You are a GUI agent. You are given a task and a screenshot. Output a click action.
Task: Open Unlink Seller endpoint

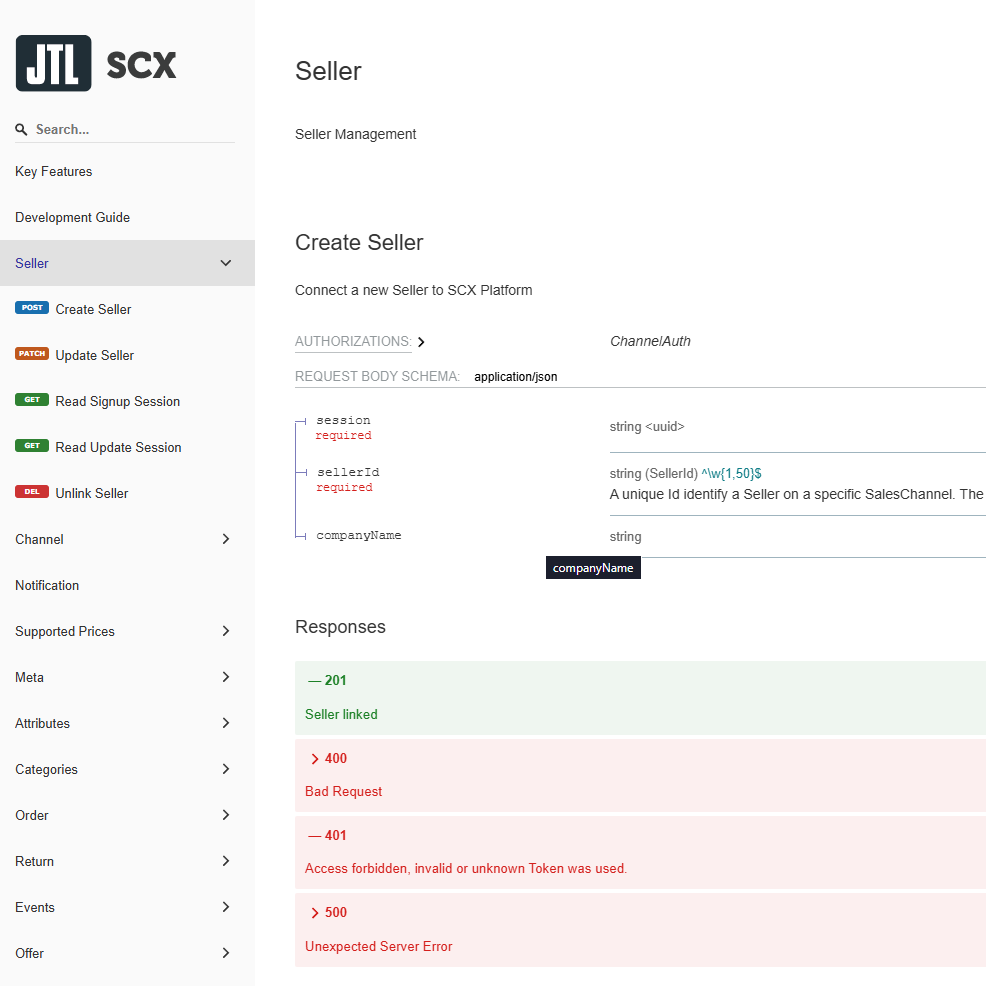[92, 493]
